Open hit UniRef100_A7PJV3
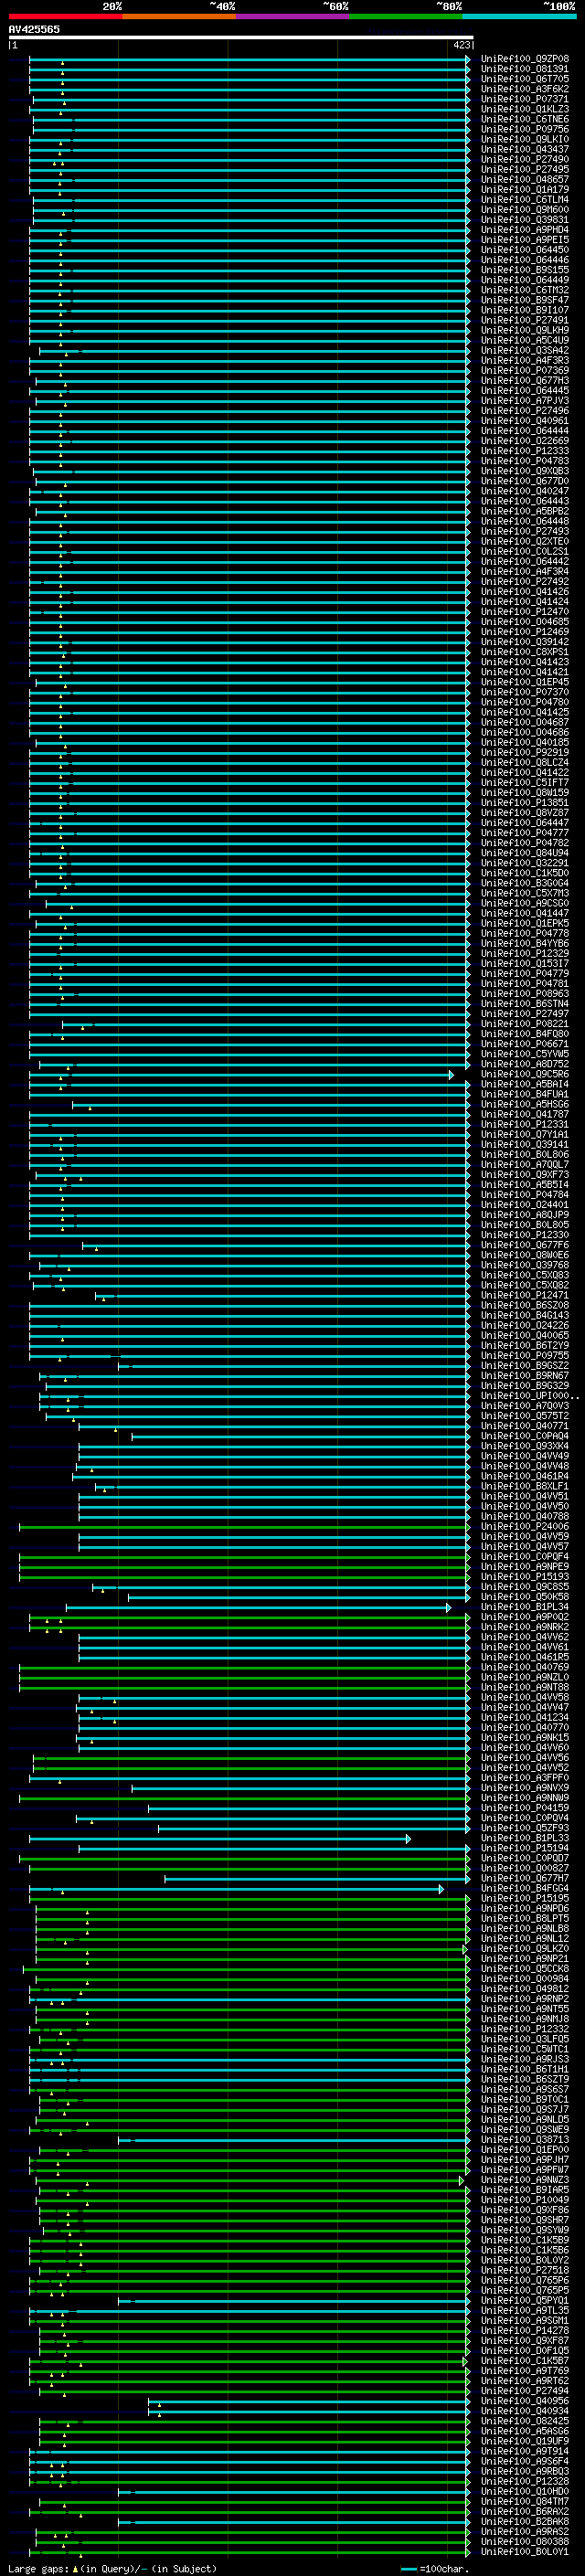Image resolution: width=585 pixels, height=2576 pixels. (524, 401)
